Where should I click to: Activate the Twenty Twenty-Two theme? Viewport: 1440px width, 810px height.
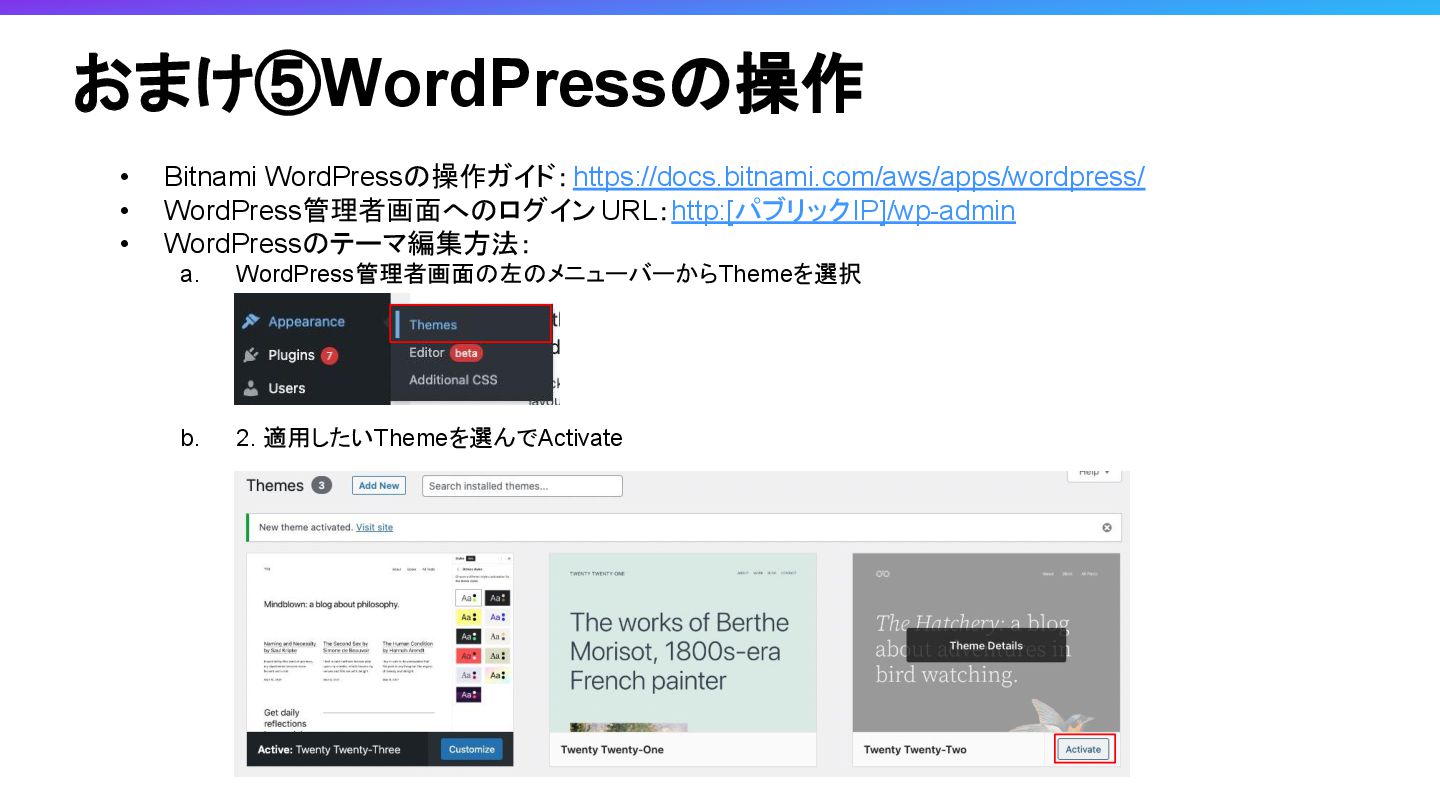1083,749
